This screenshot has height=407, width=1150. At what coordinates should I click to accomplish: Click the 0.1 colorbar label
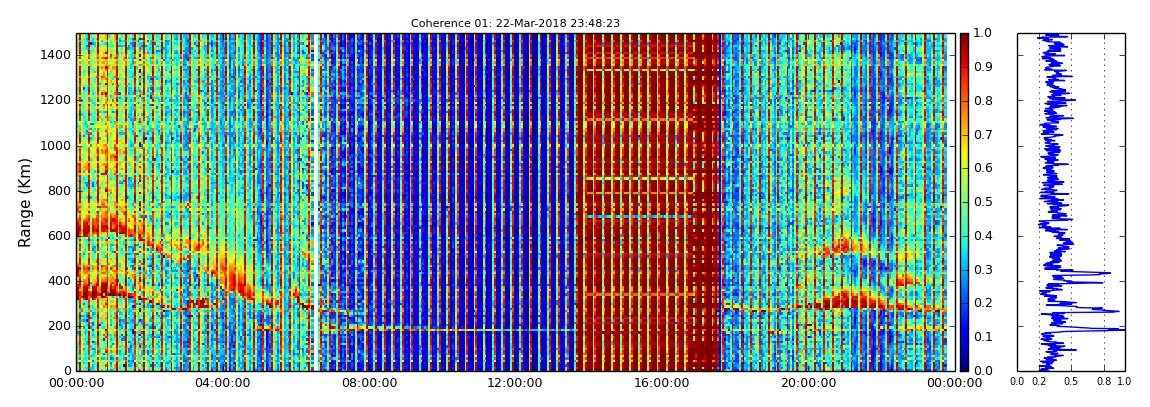pyautogui.click(x=981, y=337)
